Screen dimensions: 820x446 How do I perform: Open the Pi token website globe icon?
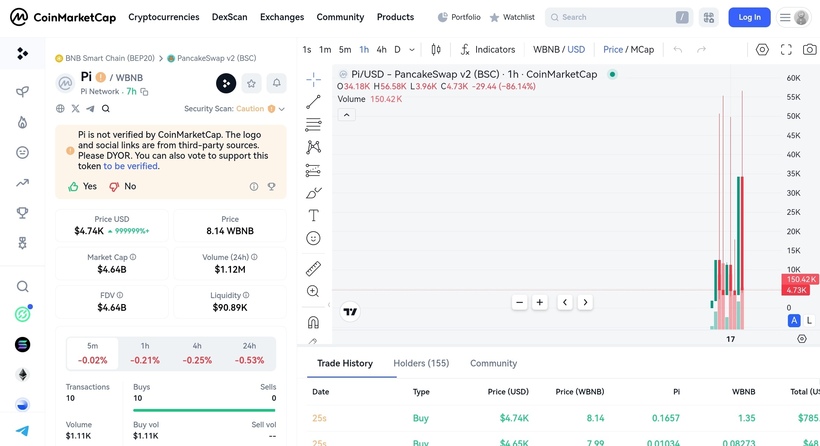[x=60, y=109]
